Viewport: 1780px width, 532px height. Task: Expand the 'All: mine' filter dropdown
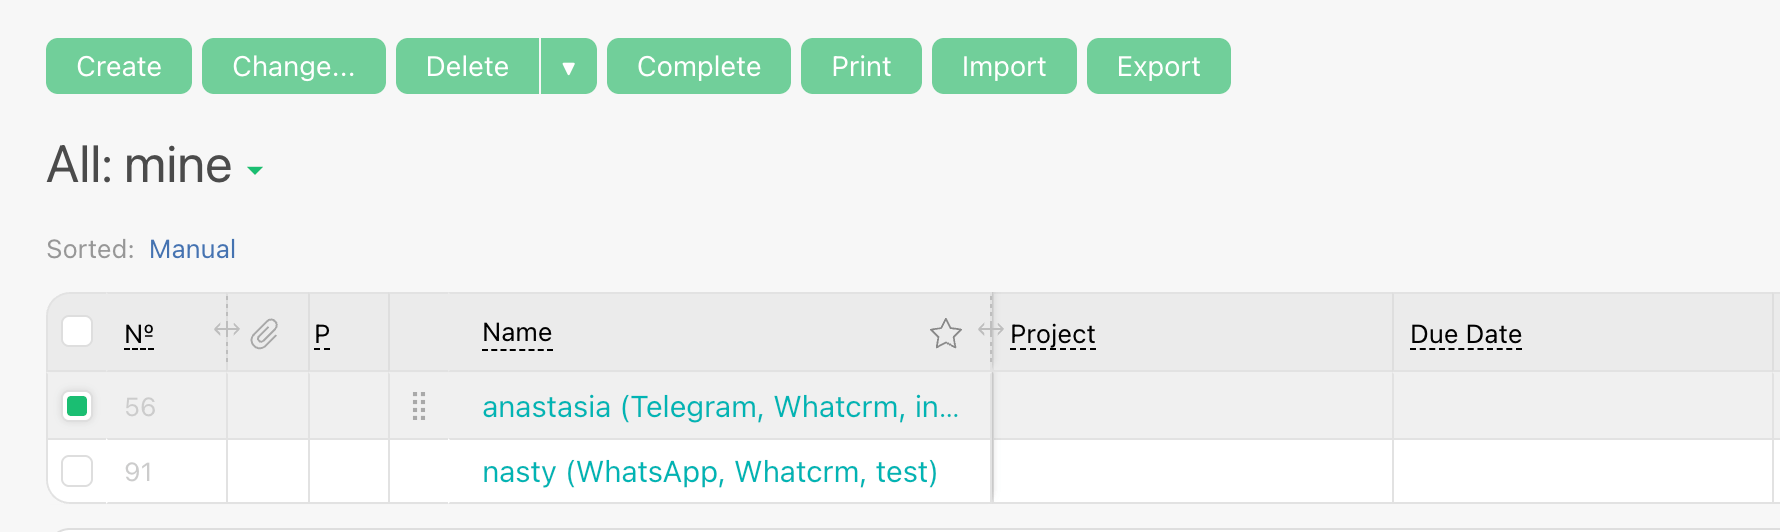255,170
